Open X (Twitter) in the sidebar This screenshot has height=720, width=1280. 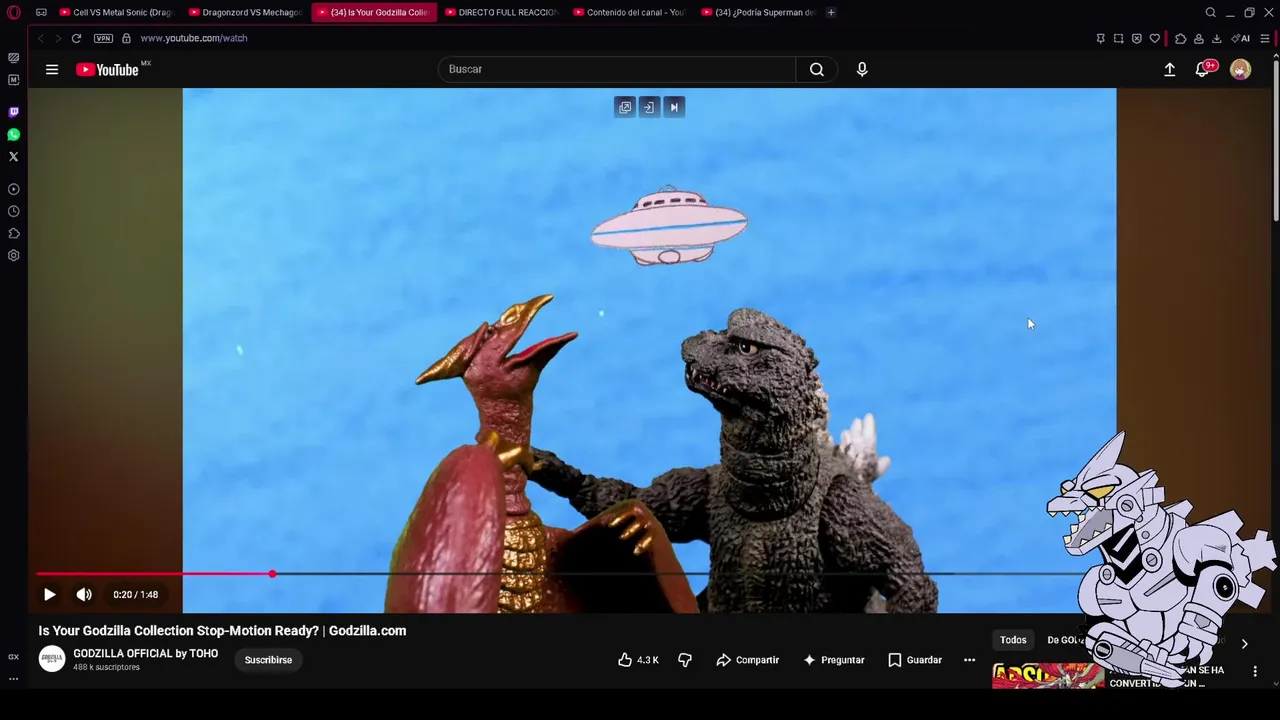(13, 156)
